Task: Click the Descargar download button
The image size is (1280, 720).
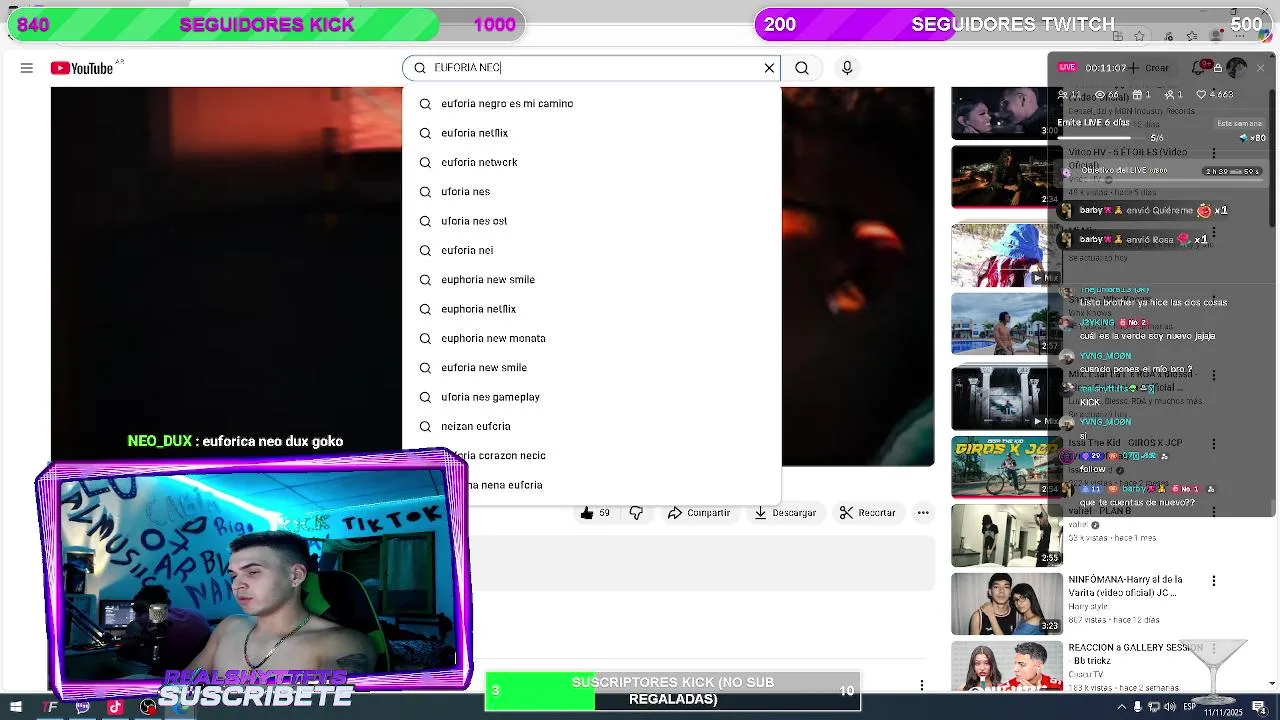Action: 785,513
